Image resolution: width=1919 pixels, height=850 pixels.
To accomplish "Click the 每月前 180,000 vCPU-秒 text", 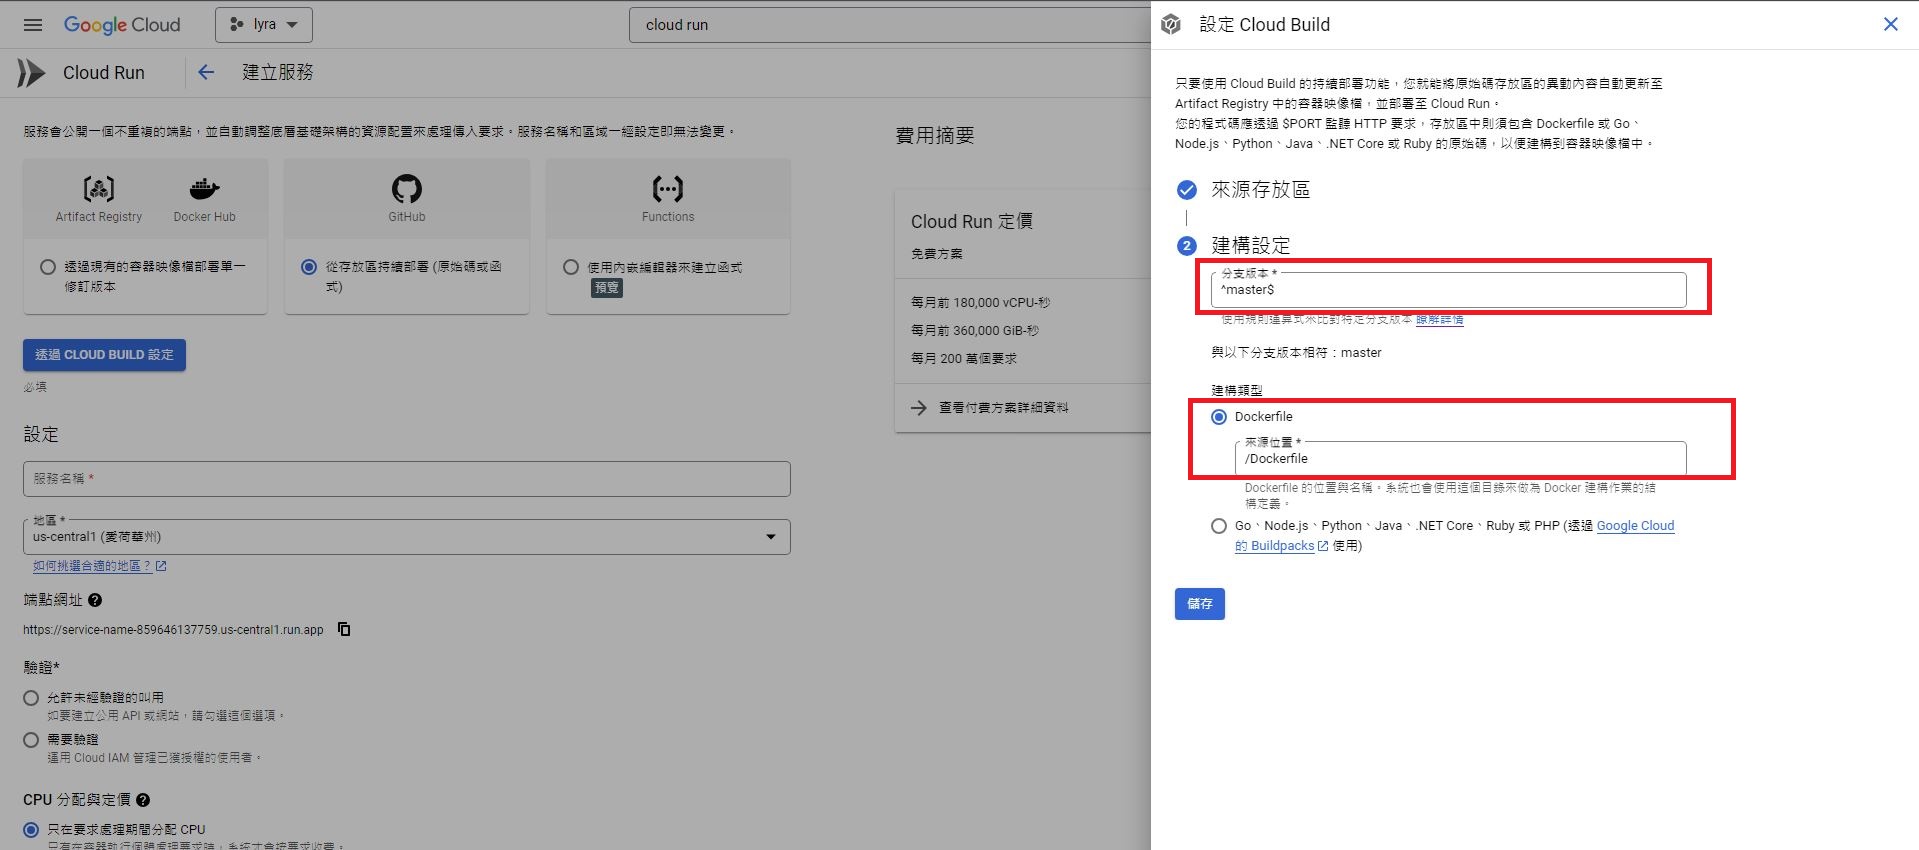I will tap(980, 302).
